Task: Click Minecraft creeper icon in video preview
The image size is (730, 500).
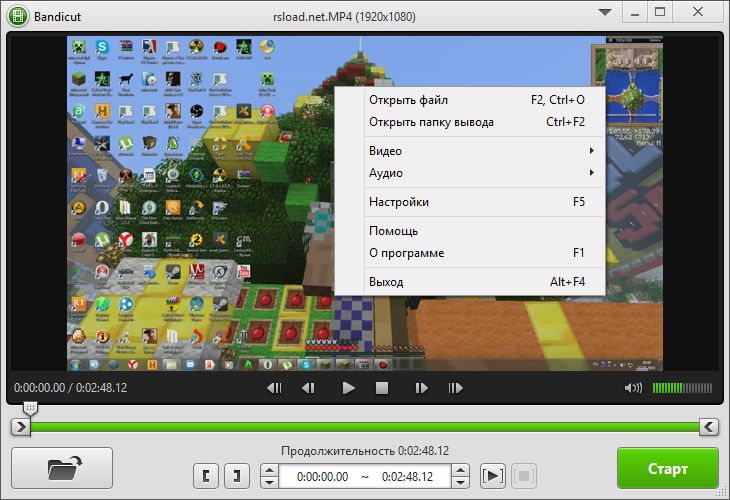Action: (x=79, y=48)
